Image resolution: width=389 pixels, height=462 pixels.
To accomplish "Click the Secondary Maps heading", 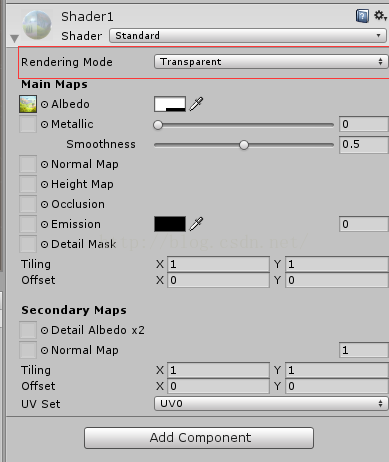I will [74, 310].
